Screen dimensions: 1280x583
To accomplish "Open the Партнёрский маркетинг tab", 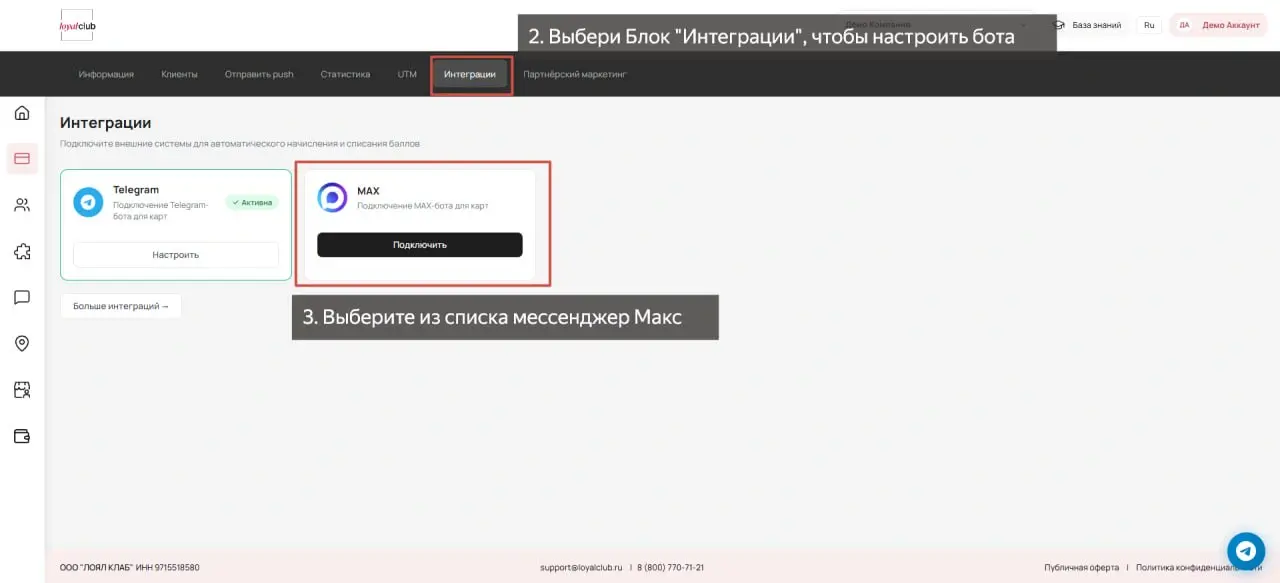I will (x=575, y=74).
